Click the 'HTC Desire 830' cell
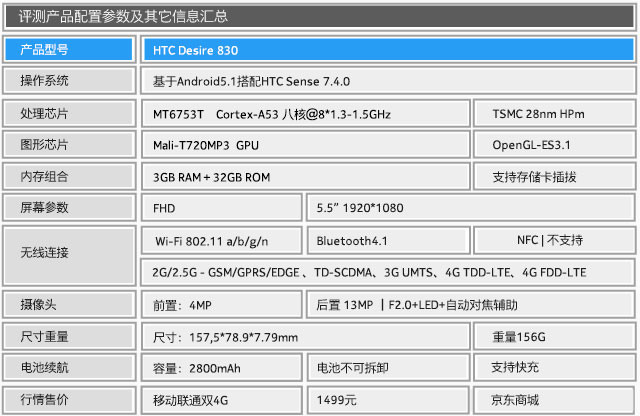The height and width of the screenshot is (416, 640). click(388, 50)
